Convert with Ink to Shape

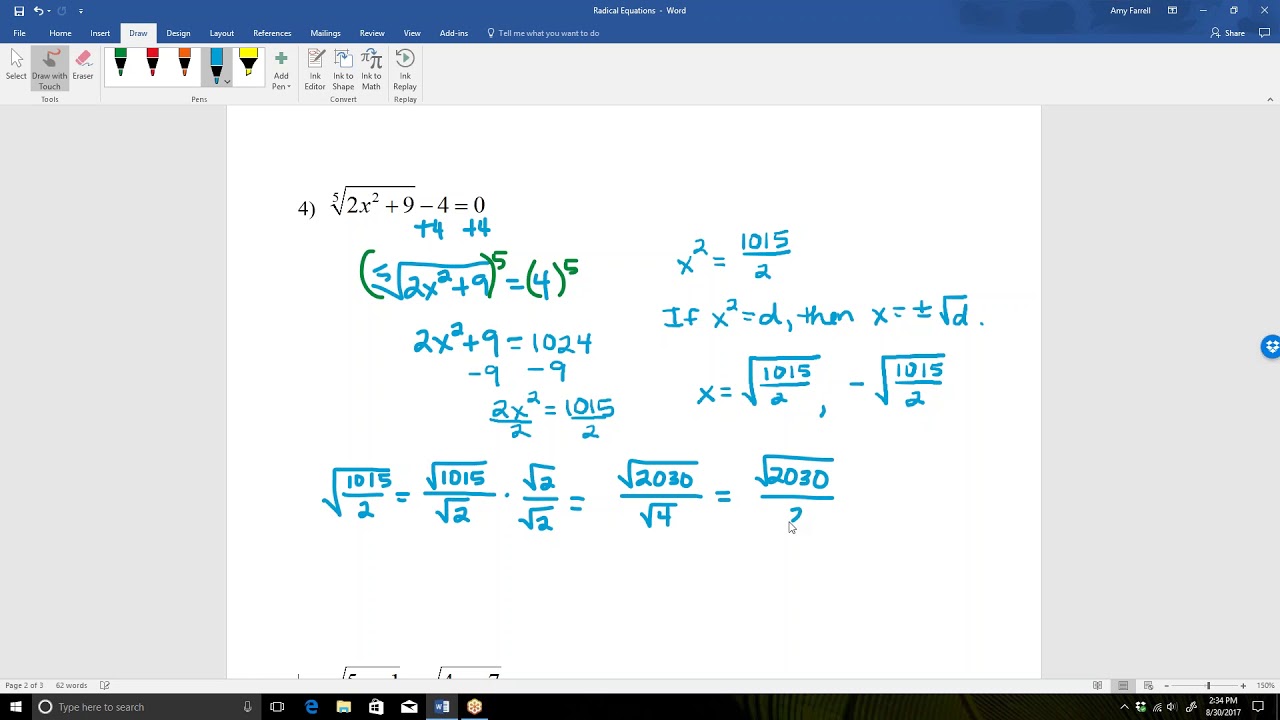tap(343, 70)
